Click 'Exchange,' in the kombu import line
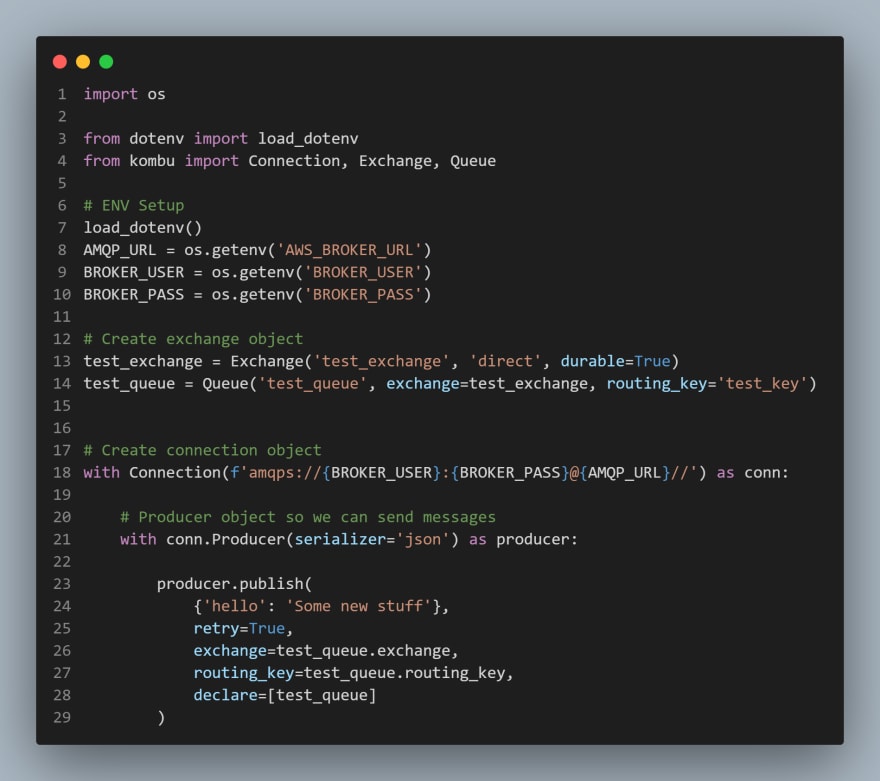 pyautogui.click(x=399, y=161)
